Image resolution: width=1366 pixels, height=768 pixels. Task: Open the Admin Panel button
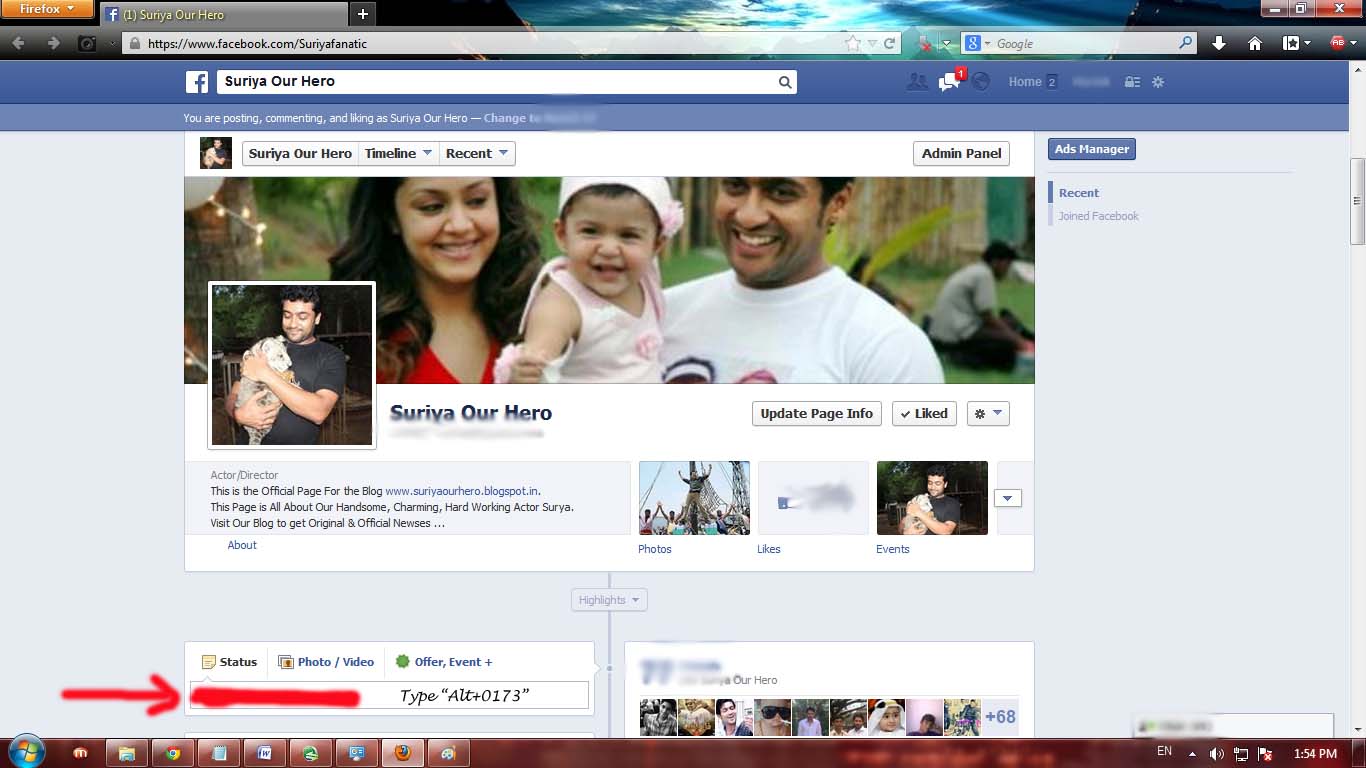click(x=961, y=153)
